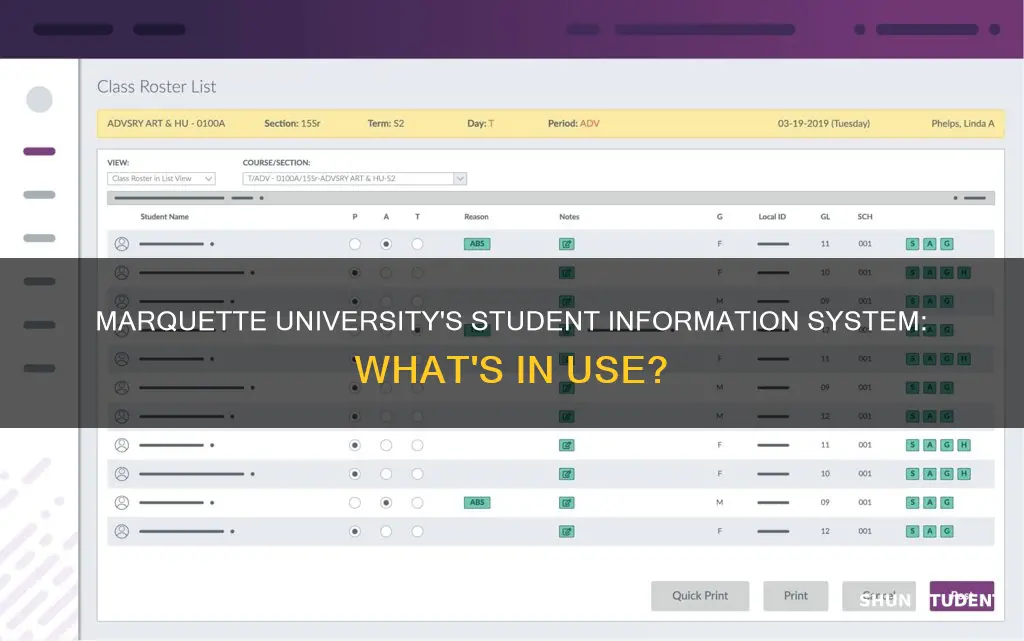Image resolution: width=1024 pixels, height=641 pixels.
Task: Click the S badge in the third-to-last row (grade 10)
Action: (912, 474)
